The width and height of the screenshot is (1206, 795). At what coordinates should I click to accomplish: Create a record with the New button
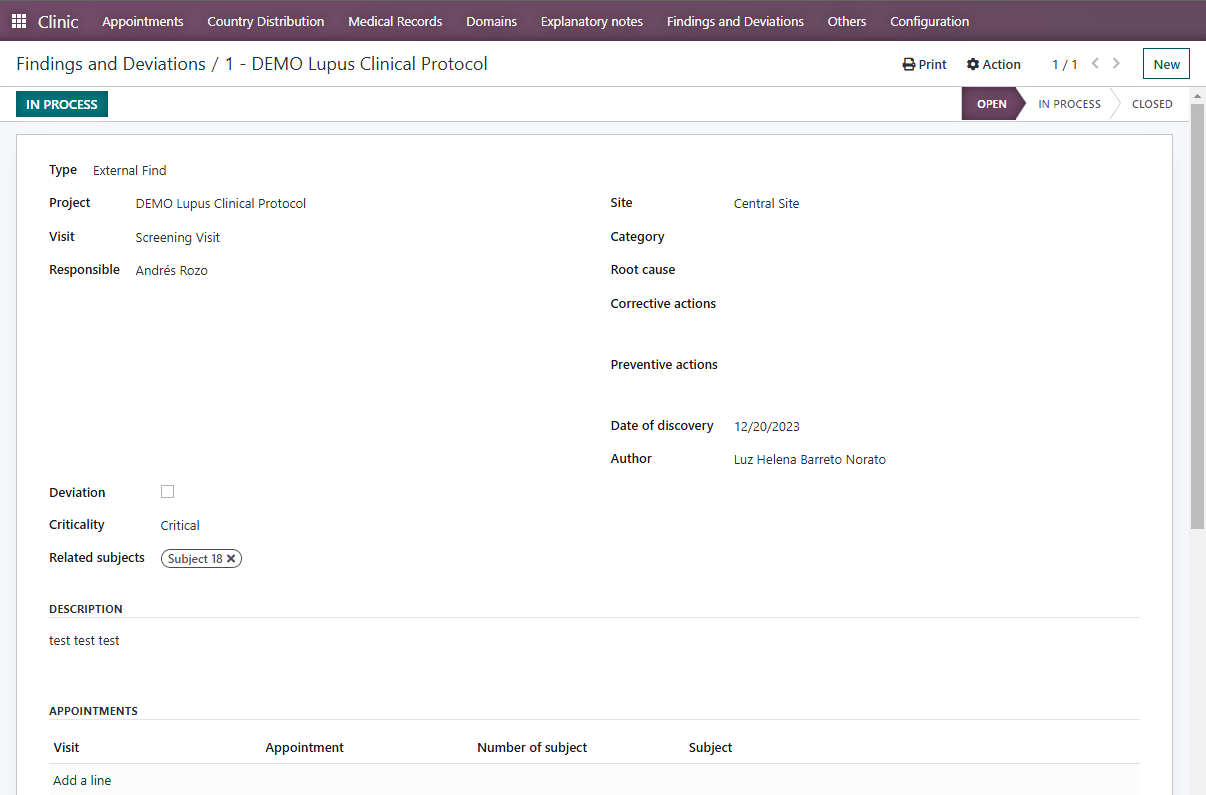(1166, 63)
